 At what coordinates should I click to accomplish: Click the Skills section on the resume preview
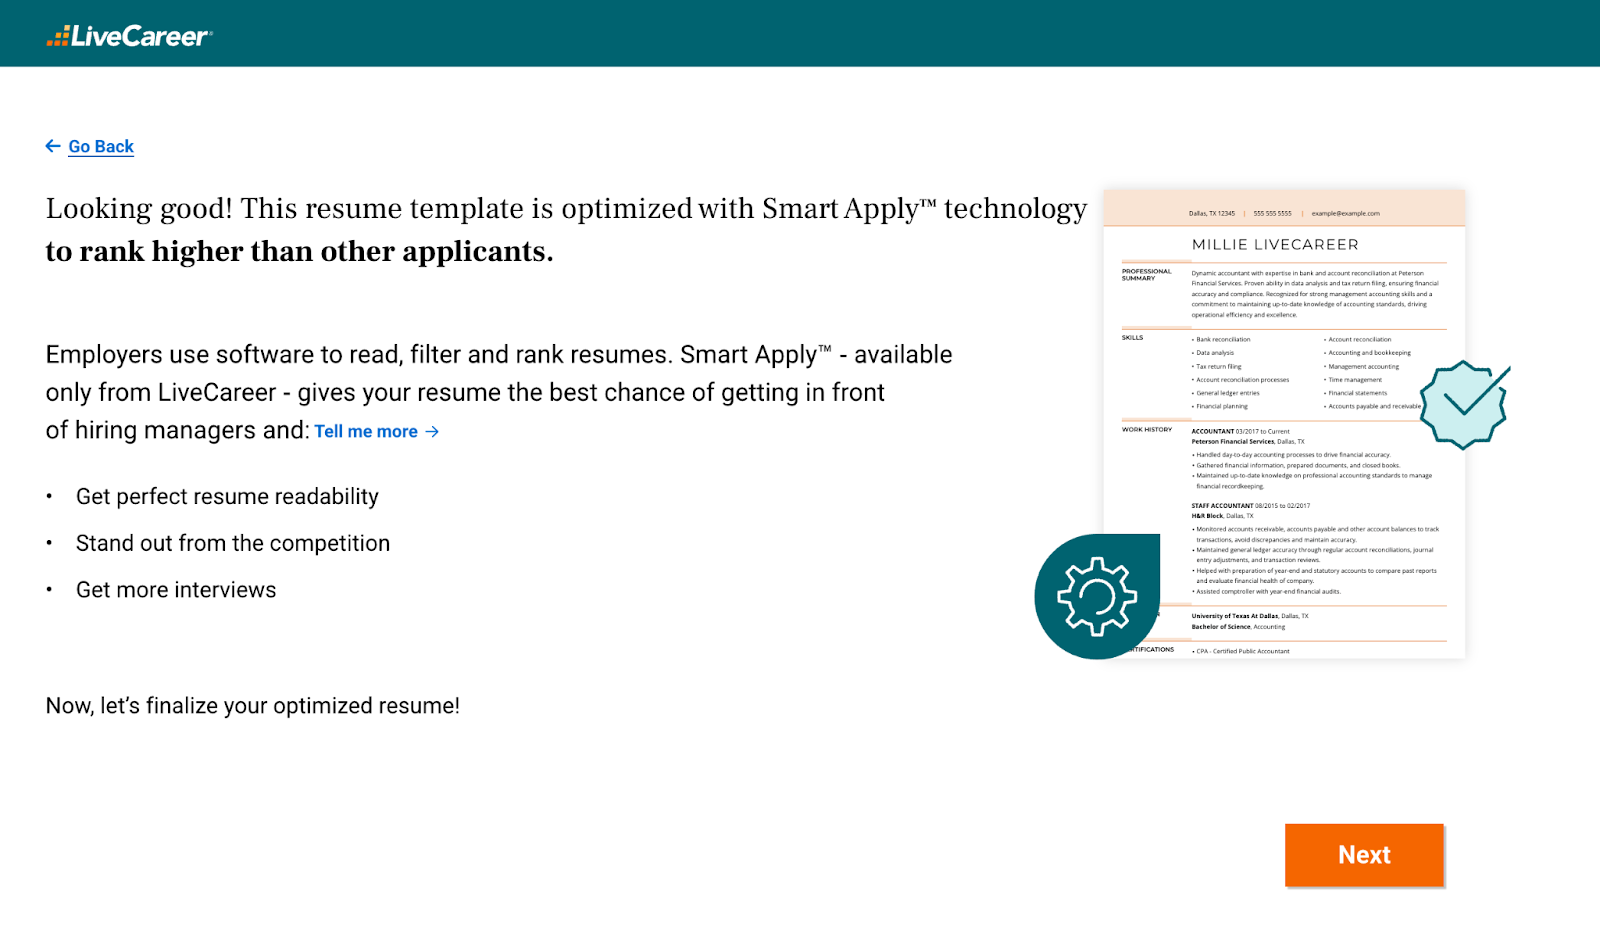(x=1131, y=339)
